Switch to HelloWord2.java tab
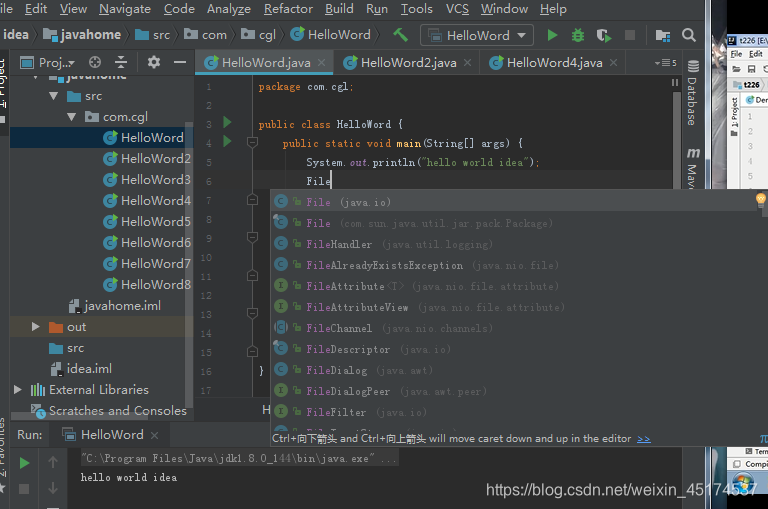This screenshot has width=768, height=509. [408, 63]
